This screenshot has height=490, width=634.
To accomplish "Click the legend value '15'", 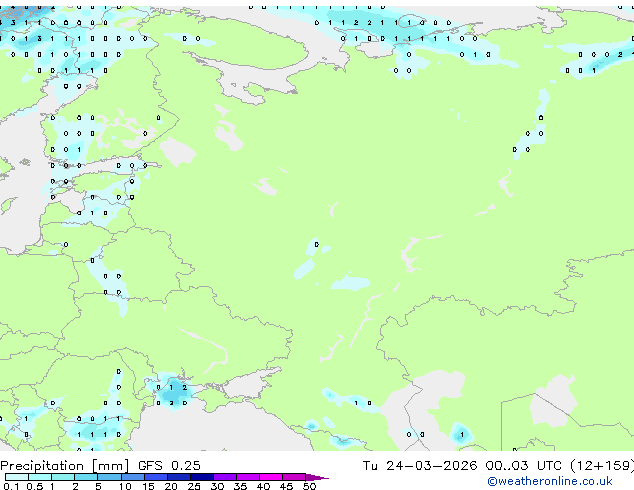I will coord(148,486).
